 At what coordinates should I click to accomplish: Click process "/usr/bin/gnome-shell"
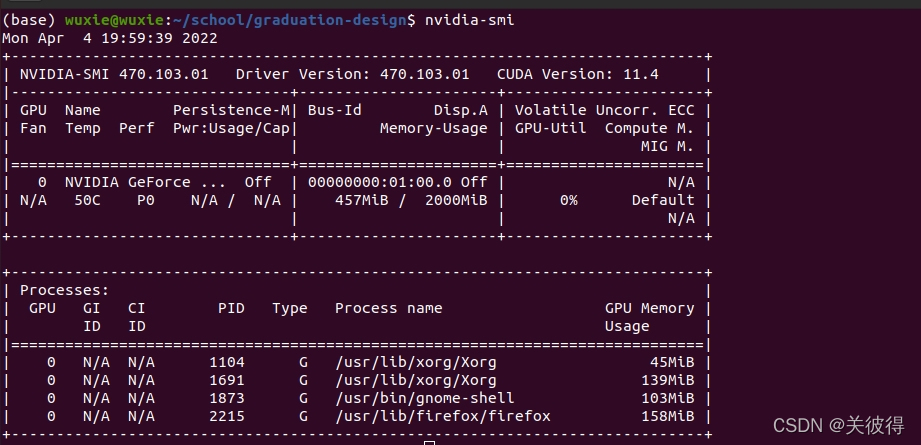click(x=424, y=399)
